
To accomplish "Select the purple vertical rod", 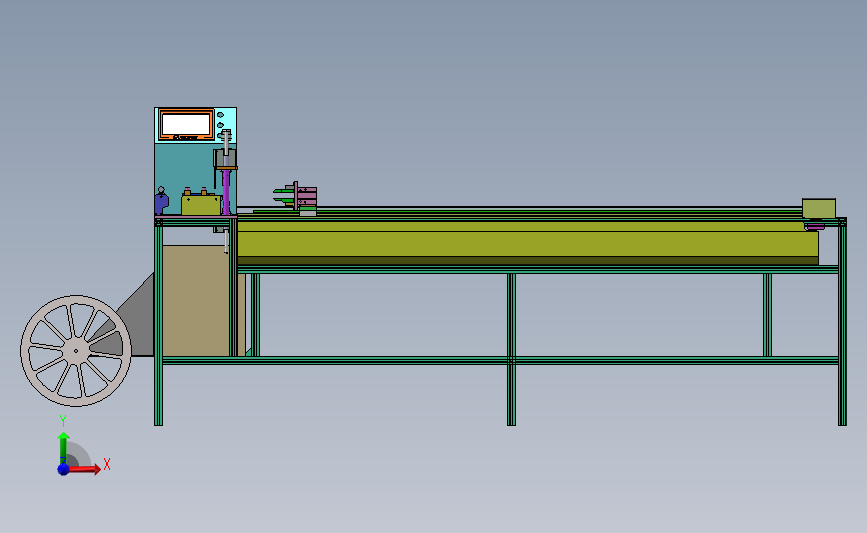I will [x=226, y=192].
